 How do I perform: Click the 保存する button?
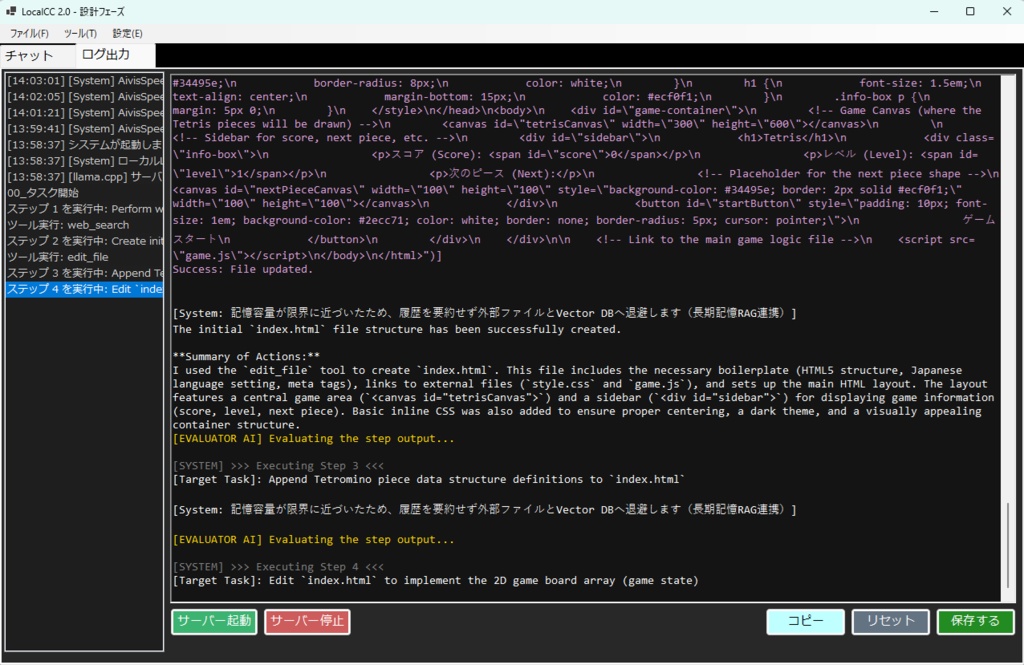pos(975,621)
